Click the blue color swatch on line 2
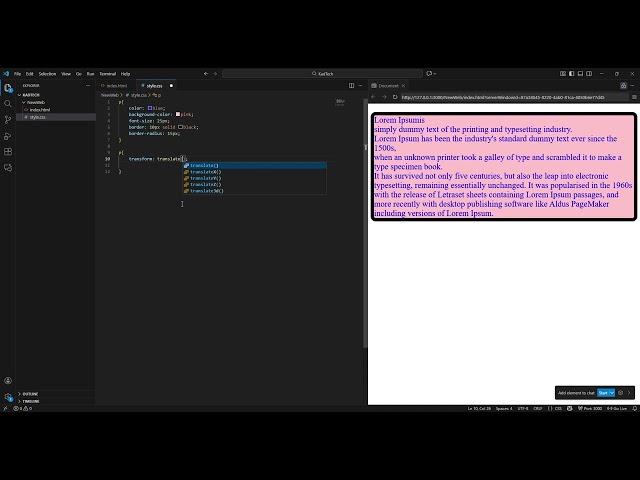 click(x=150, y=108)
